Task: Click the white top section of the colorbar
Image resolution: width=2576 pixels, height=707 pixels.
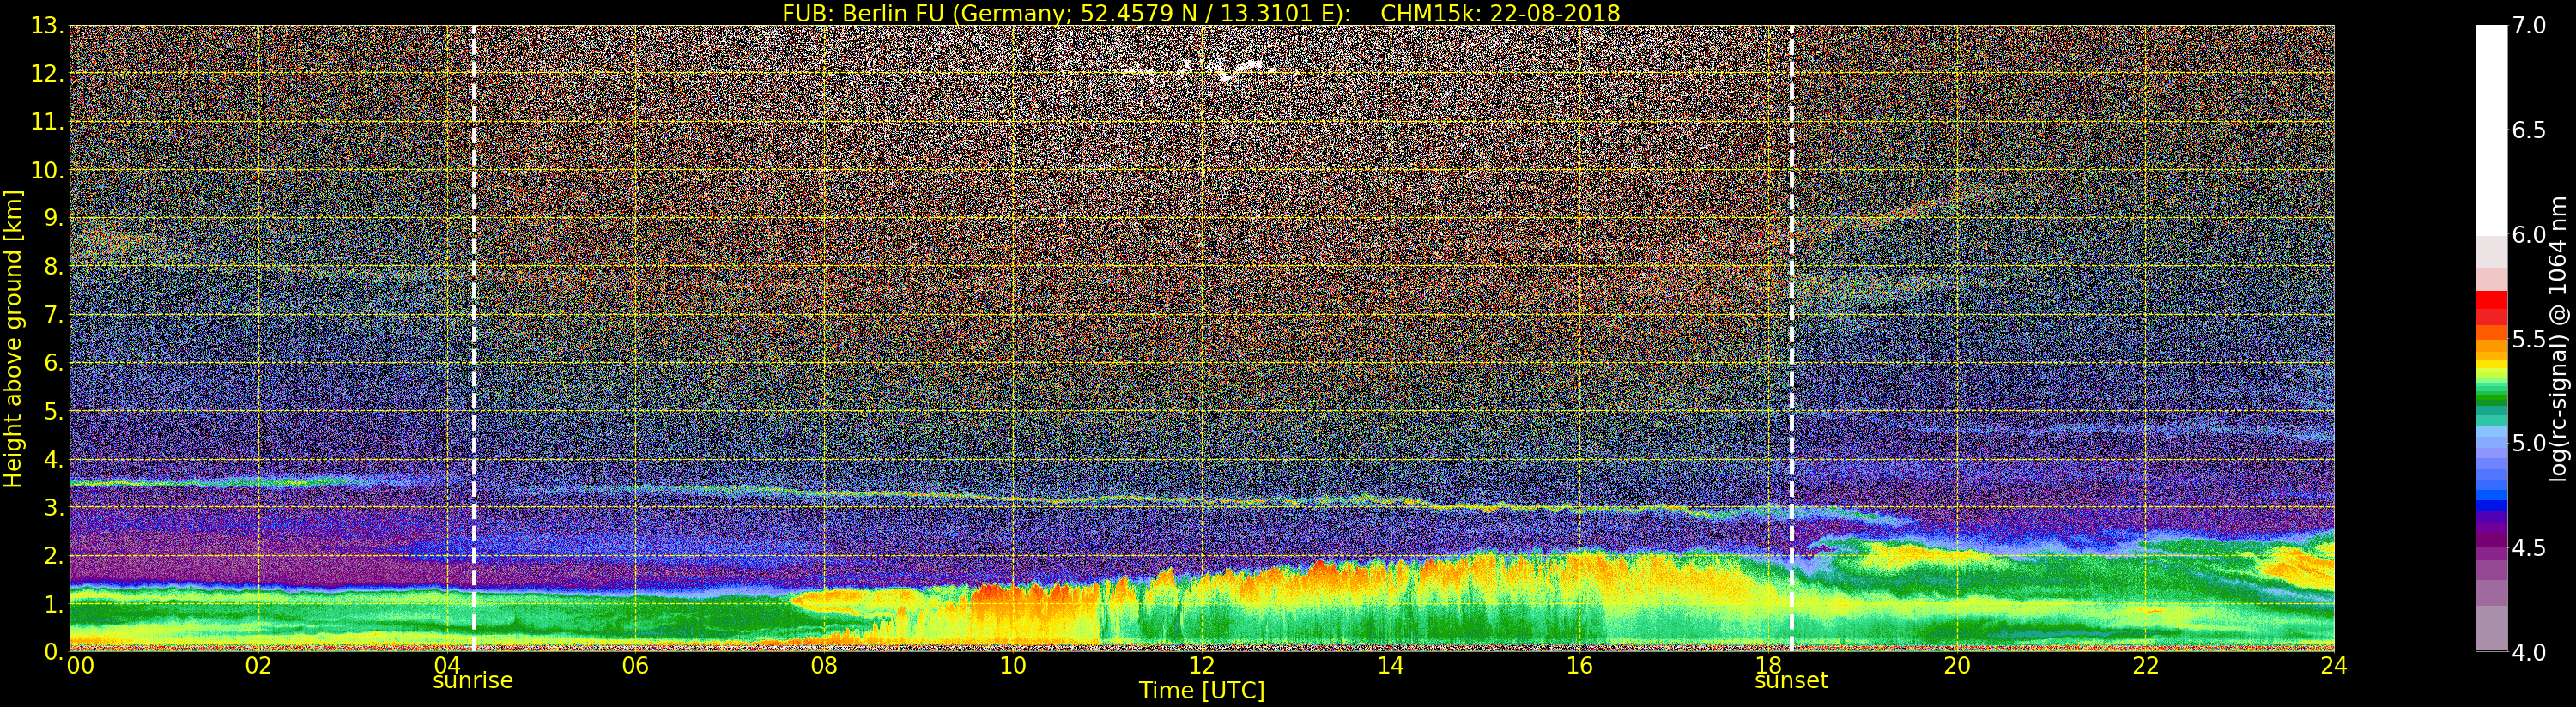Action: 2491,130
